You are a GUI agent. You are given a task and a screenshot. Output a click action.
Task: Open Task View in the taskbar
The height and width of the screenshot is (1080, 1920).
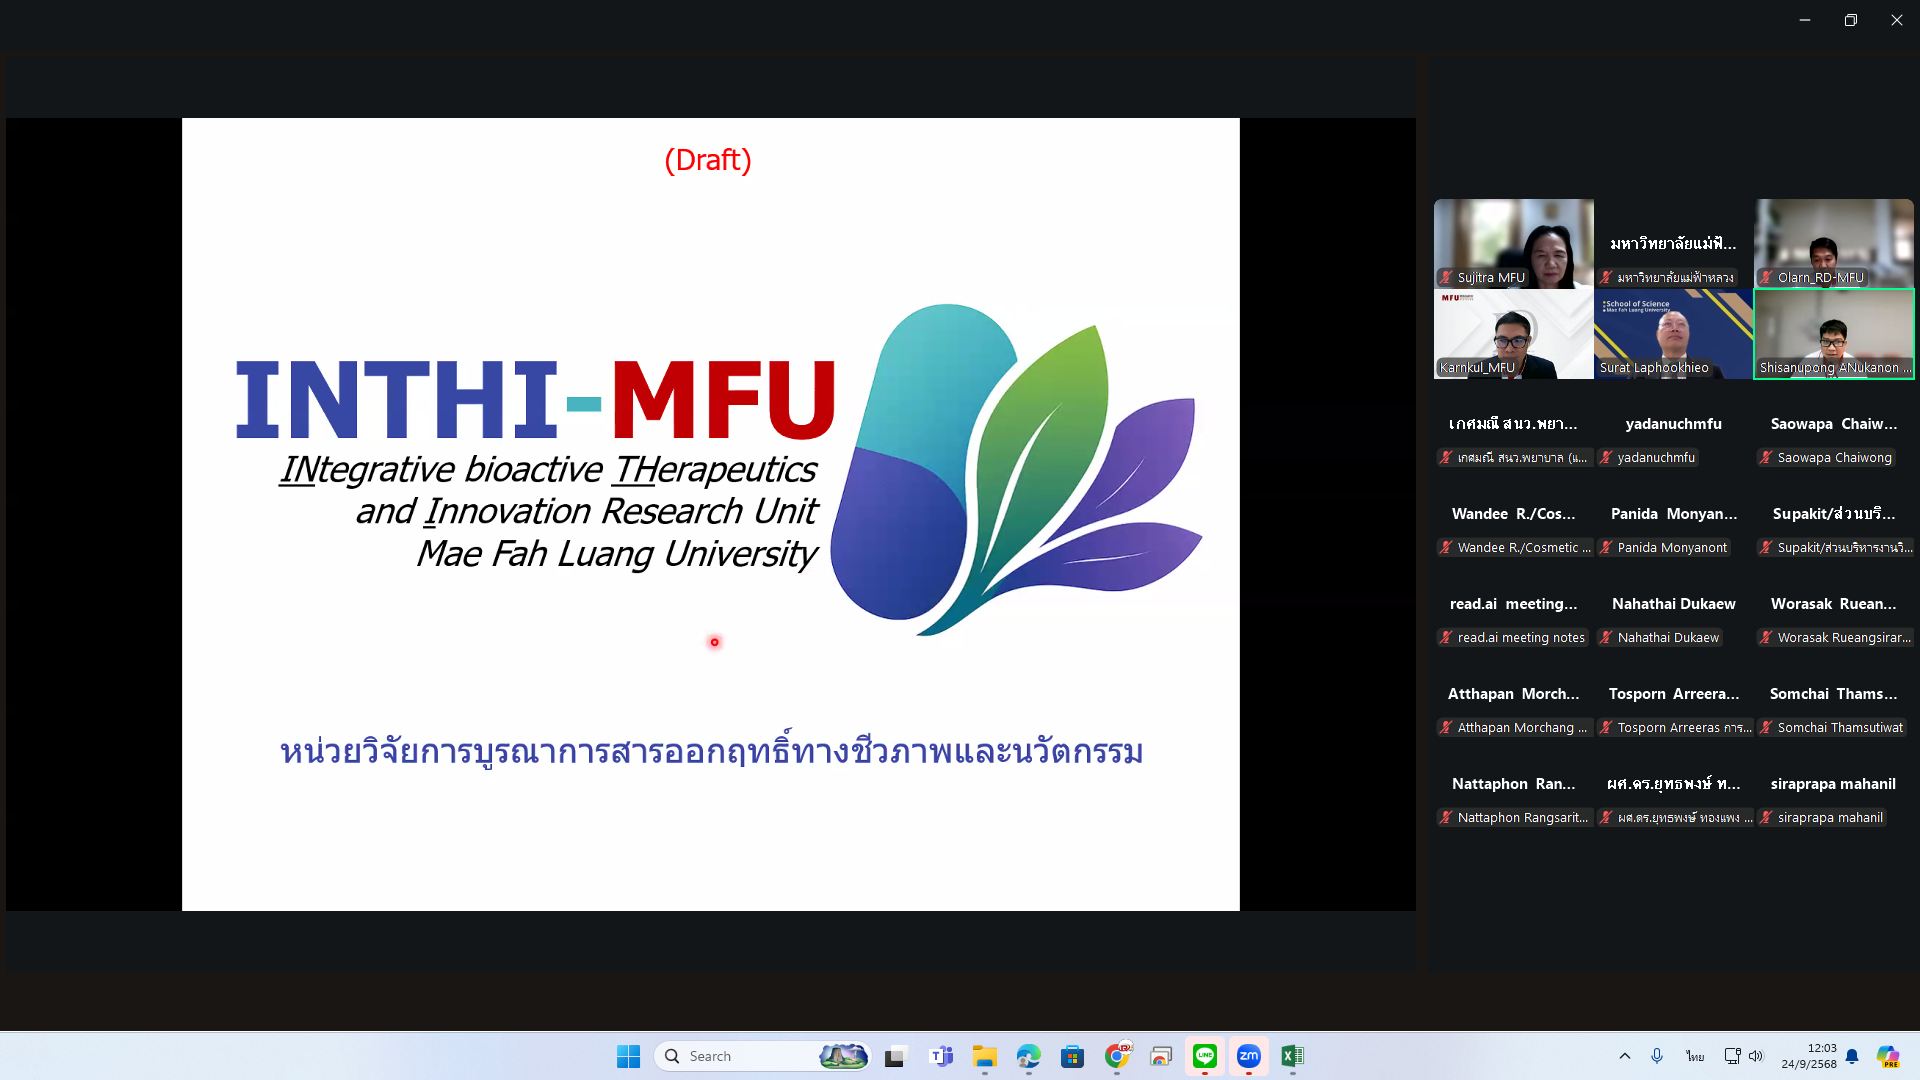[x=895, y=1056]
